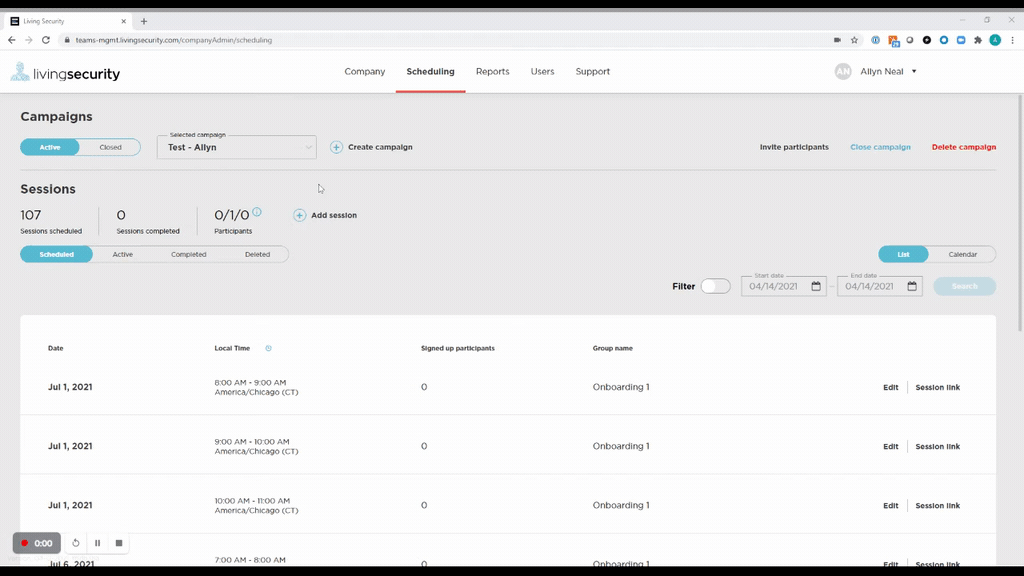Open the Start date calendar icon
The width and height of the screenshot is (1024, 576).
[816, 286]
